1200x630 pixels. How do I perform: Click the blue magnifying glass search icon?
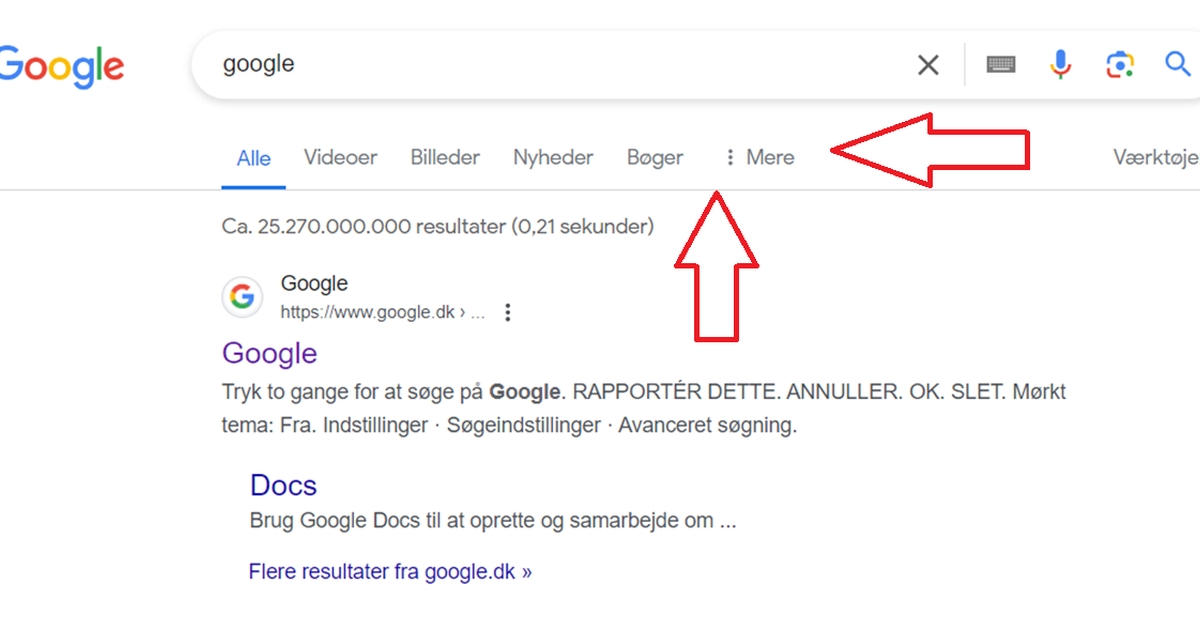coord(1178,64)
